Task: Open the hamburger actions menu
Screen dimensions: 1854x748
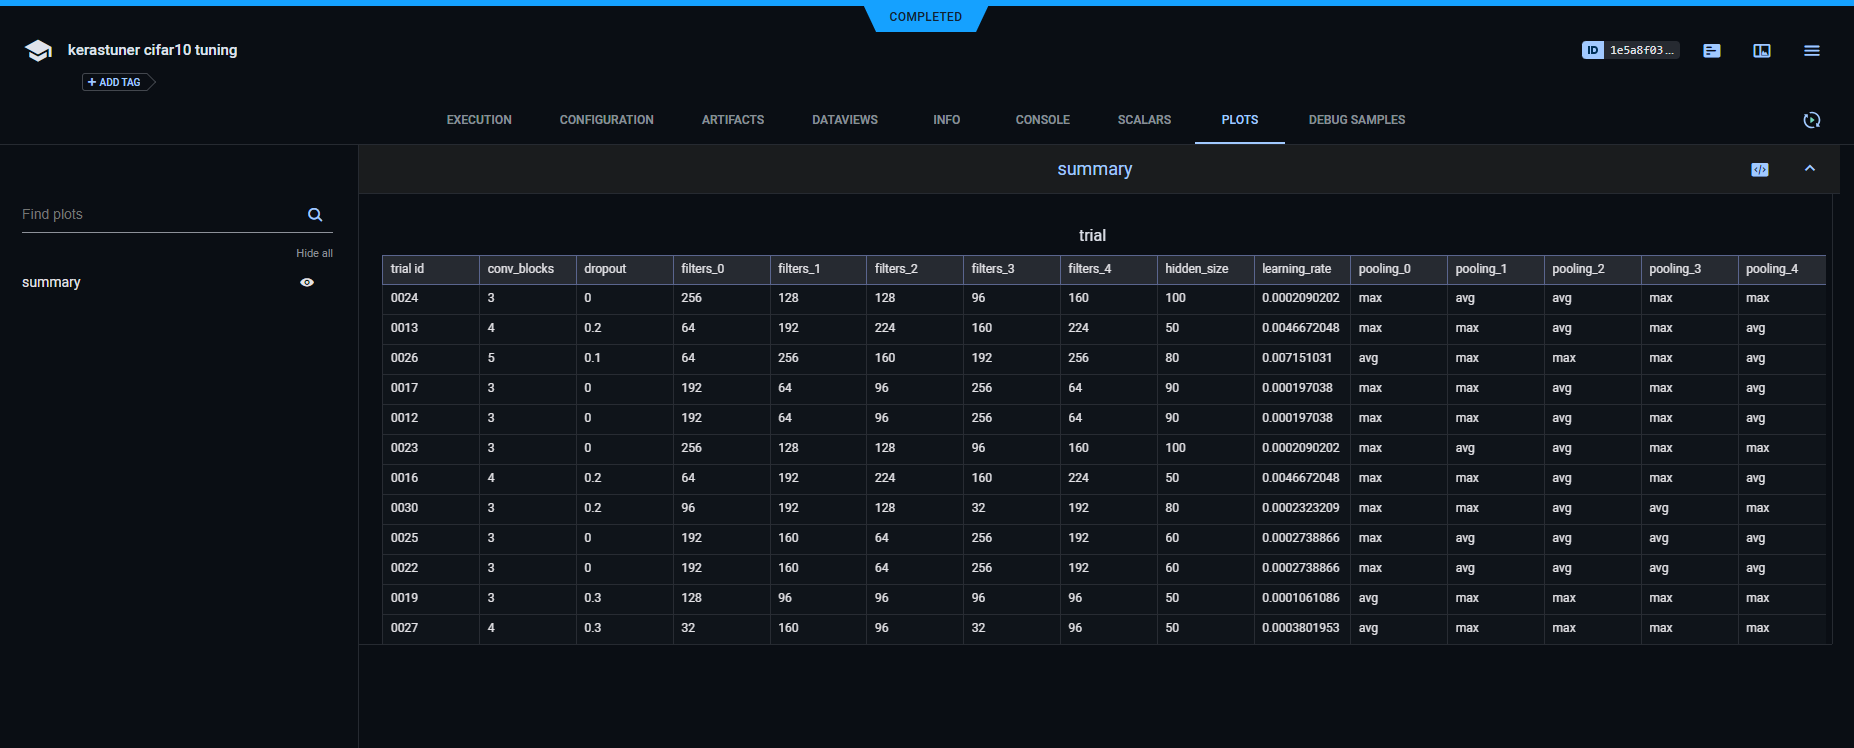Action: (1811, 50)
